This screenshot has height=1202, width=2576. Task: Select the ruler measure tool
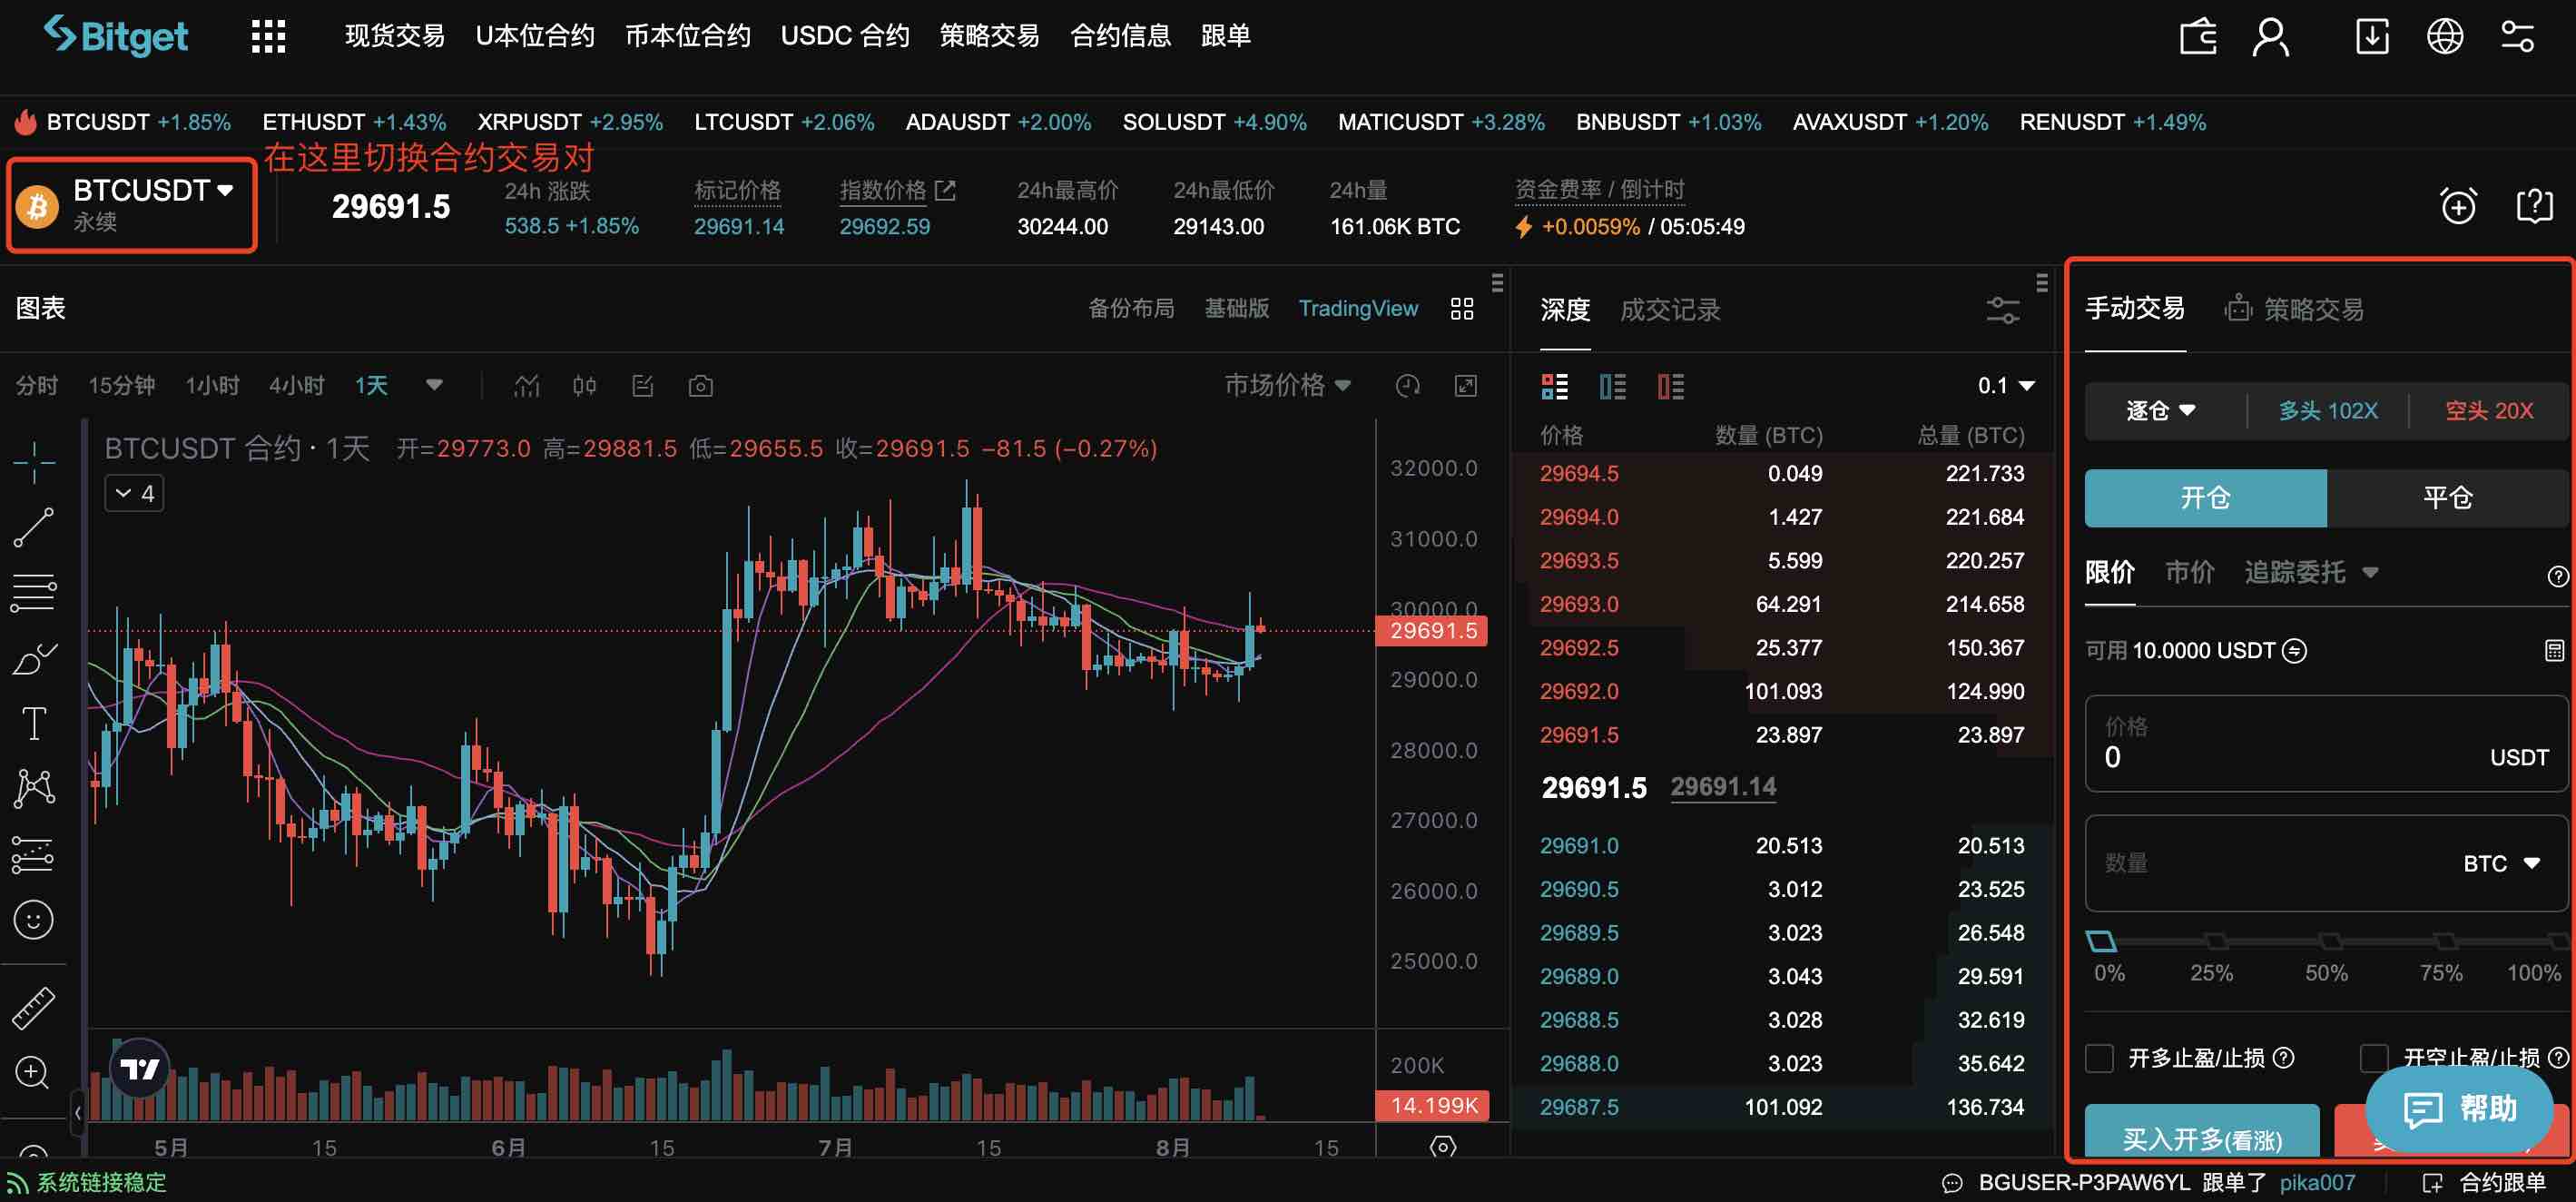click(34, 1008)
